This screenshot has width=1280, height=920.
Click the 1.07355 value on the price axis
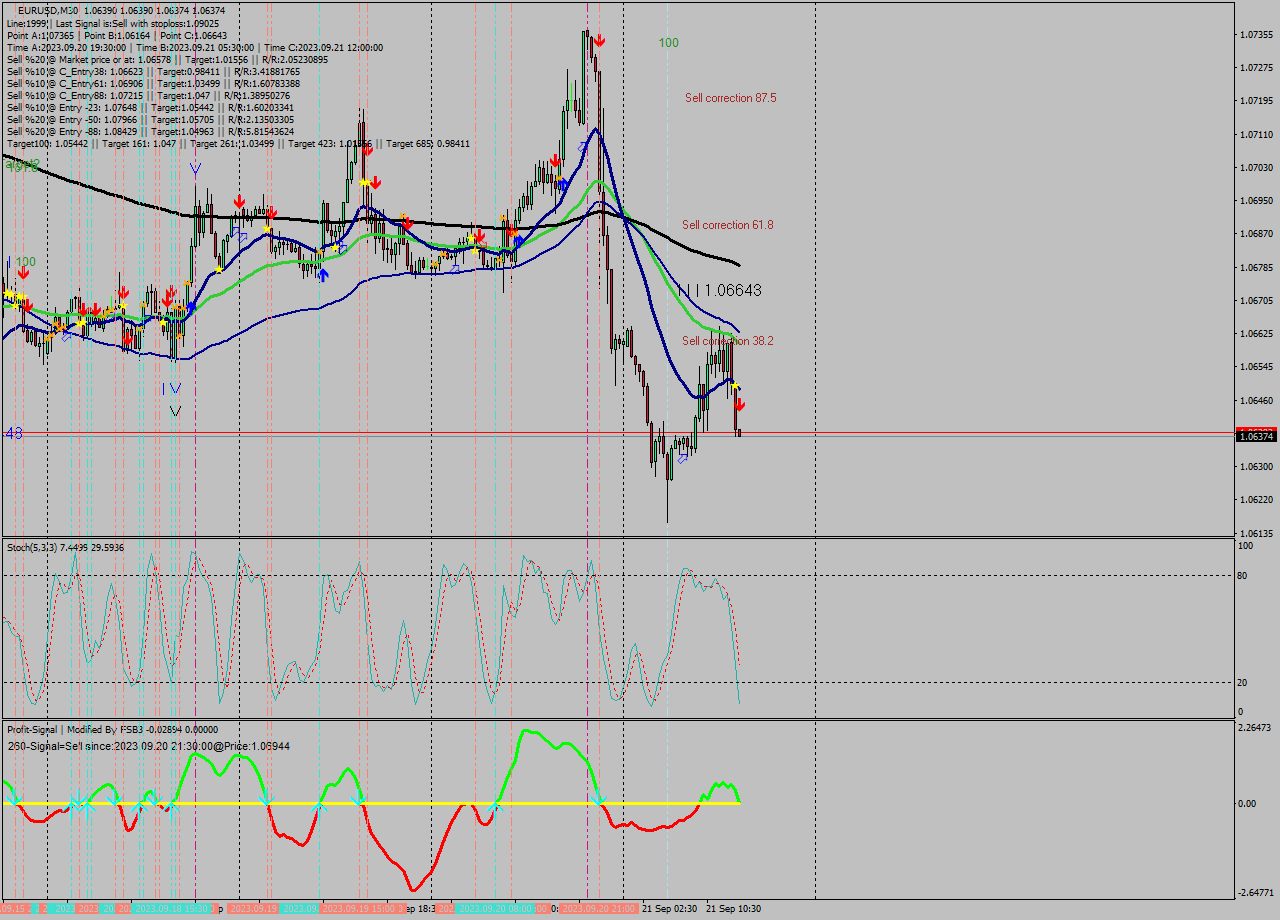click(x=1257, y=35)
